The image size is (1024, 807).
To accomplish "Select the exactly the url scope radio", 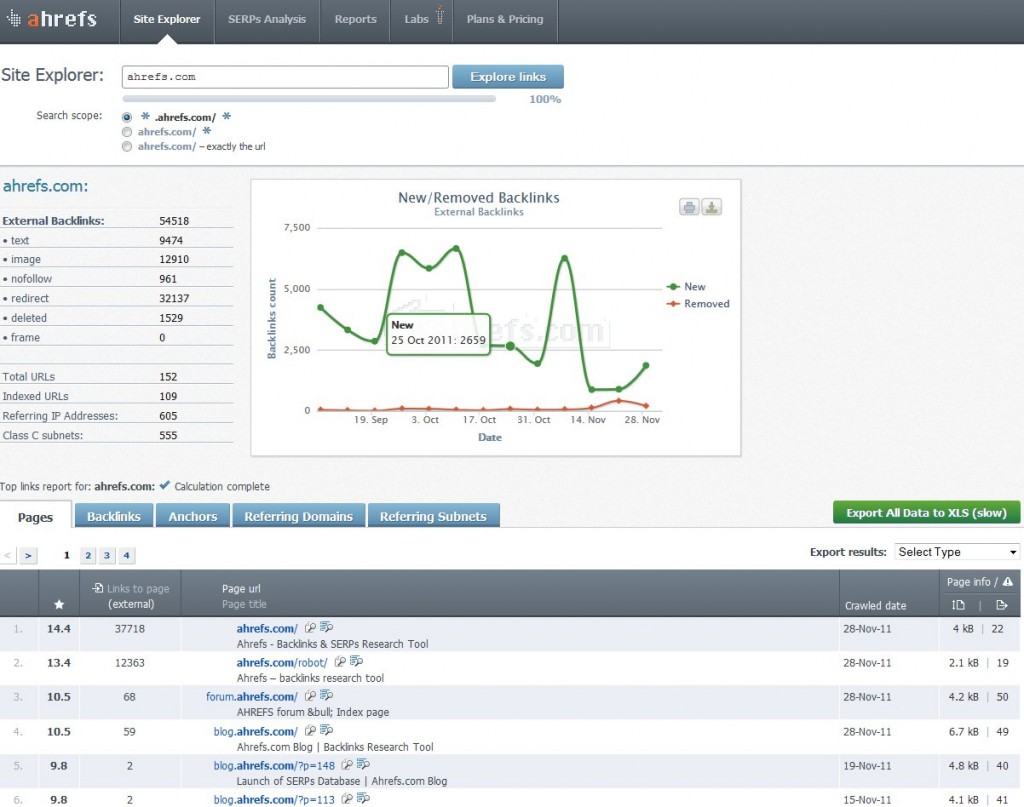I will [x=127, y=147].
